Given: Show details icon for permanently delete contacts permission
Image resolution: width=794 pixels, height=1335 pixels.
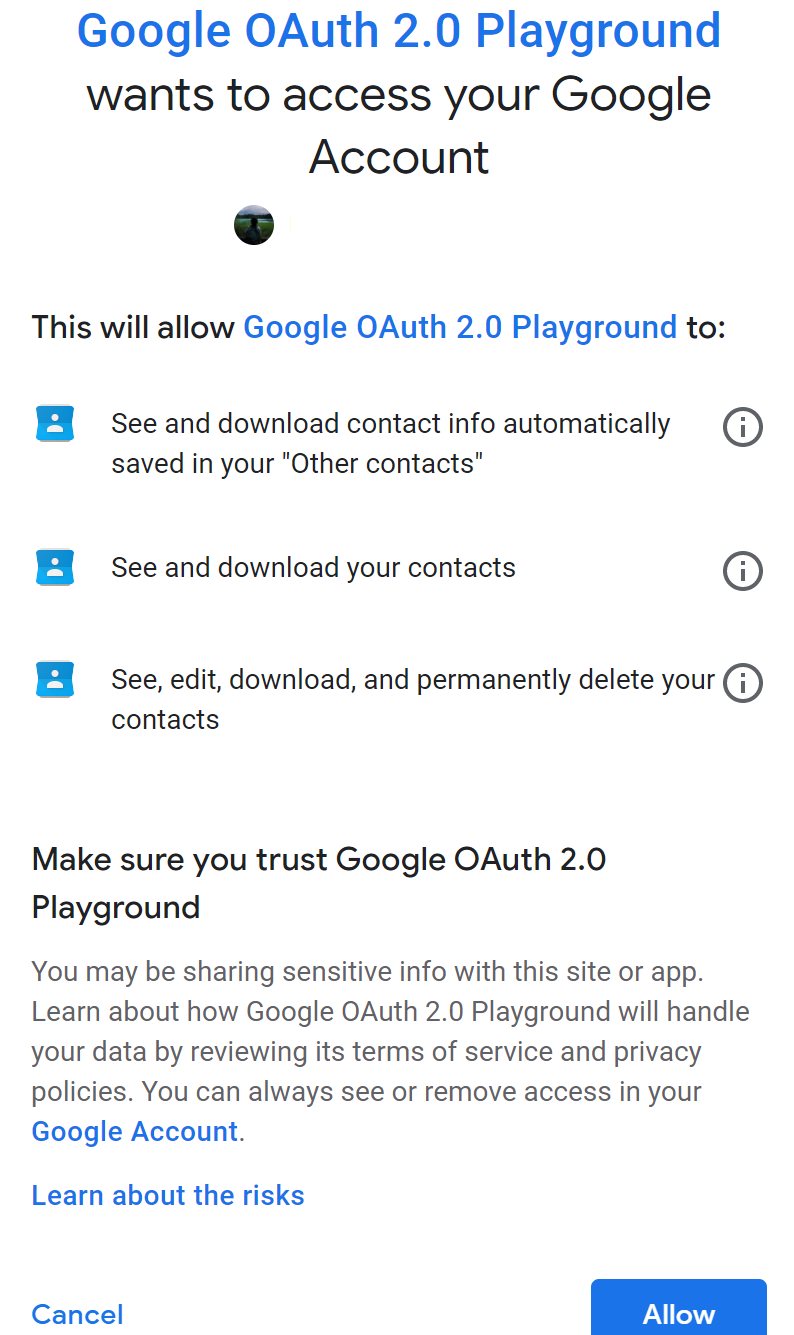Looking at the screenshot, I should [x=742, y=683].
